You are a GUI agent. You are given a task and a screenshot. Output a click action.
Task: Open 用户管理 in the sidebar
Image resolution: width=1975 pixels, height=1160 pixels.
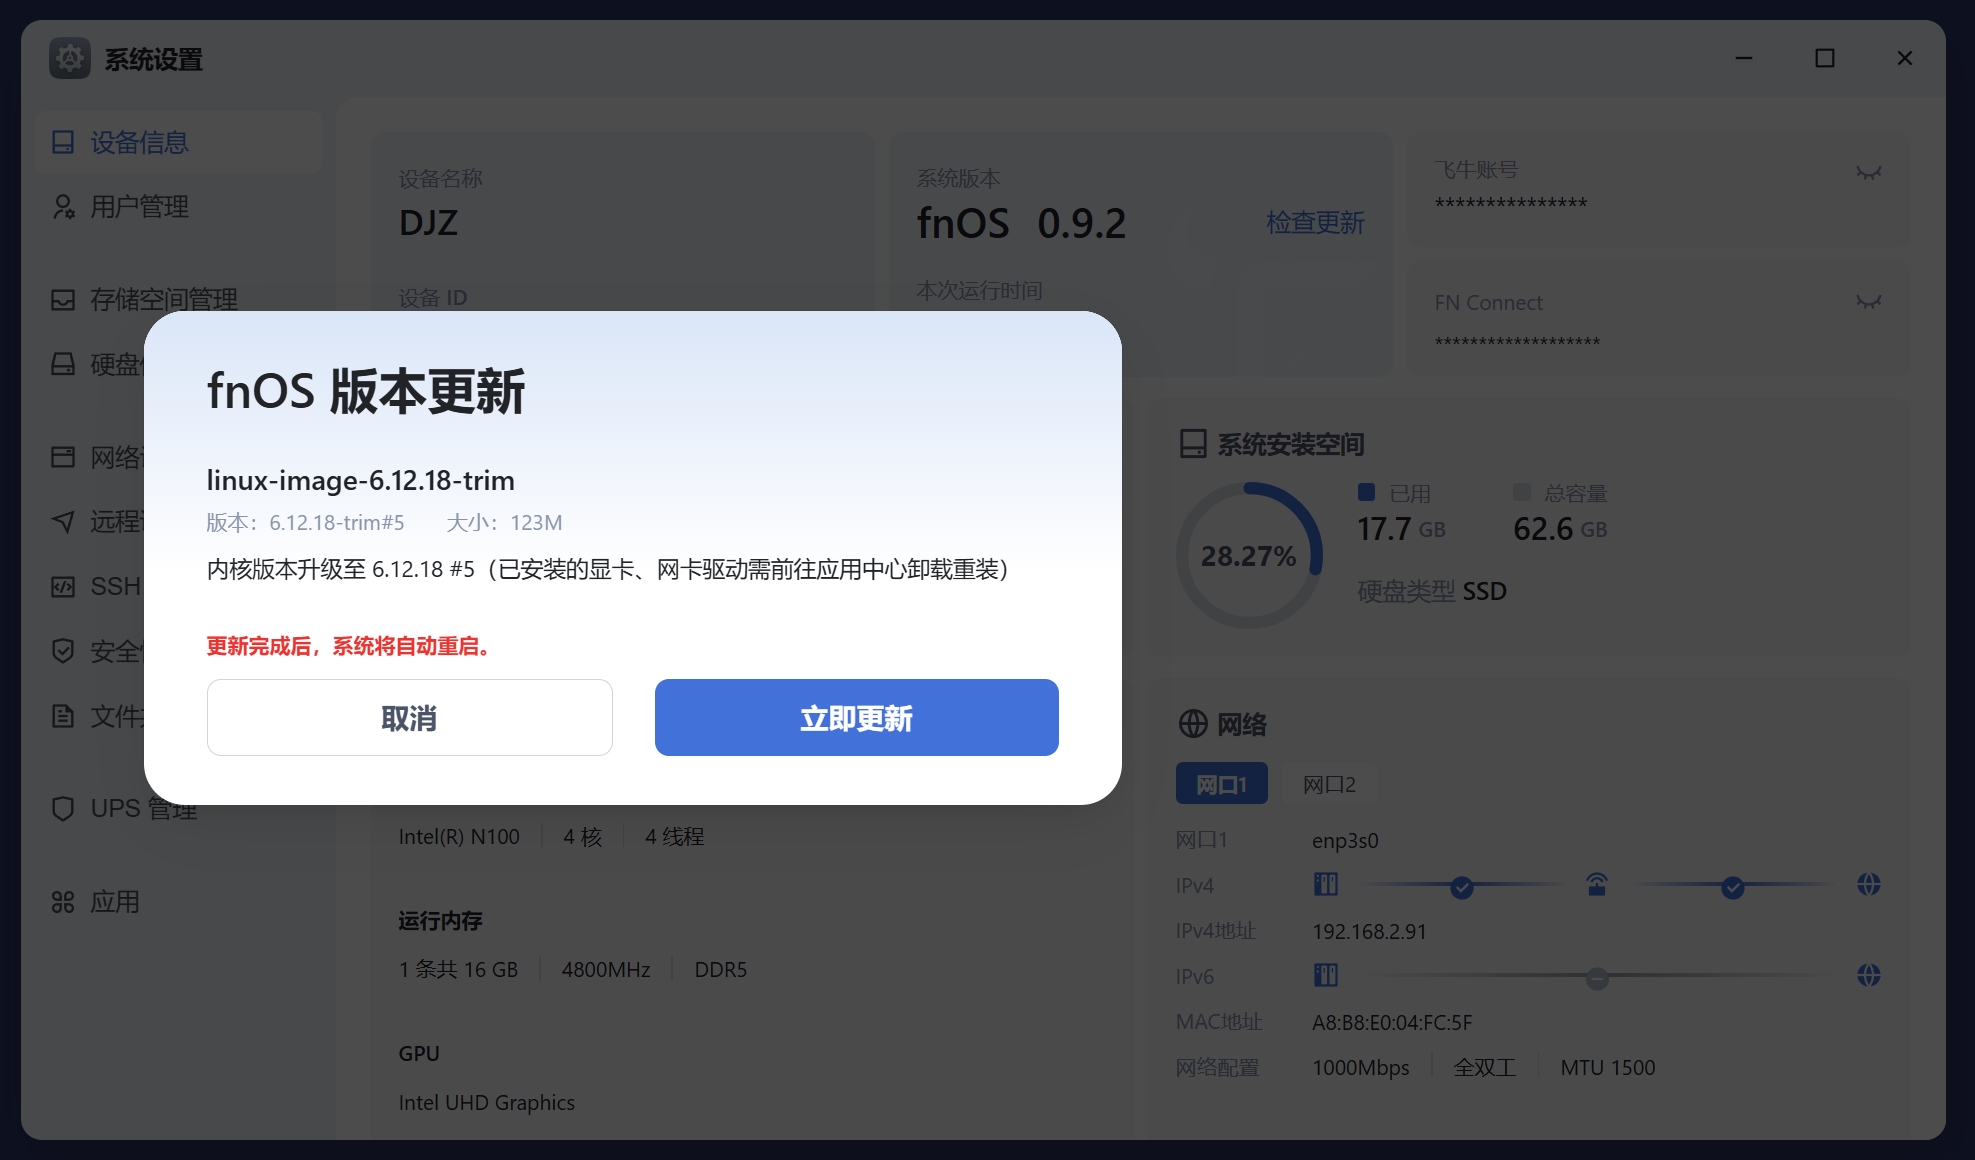(178, 207)
